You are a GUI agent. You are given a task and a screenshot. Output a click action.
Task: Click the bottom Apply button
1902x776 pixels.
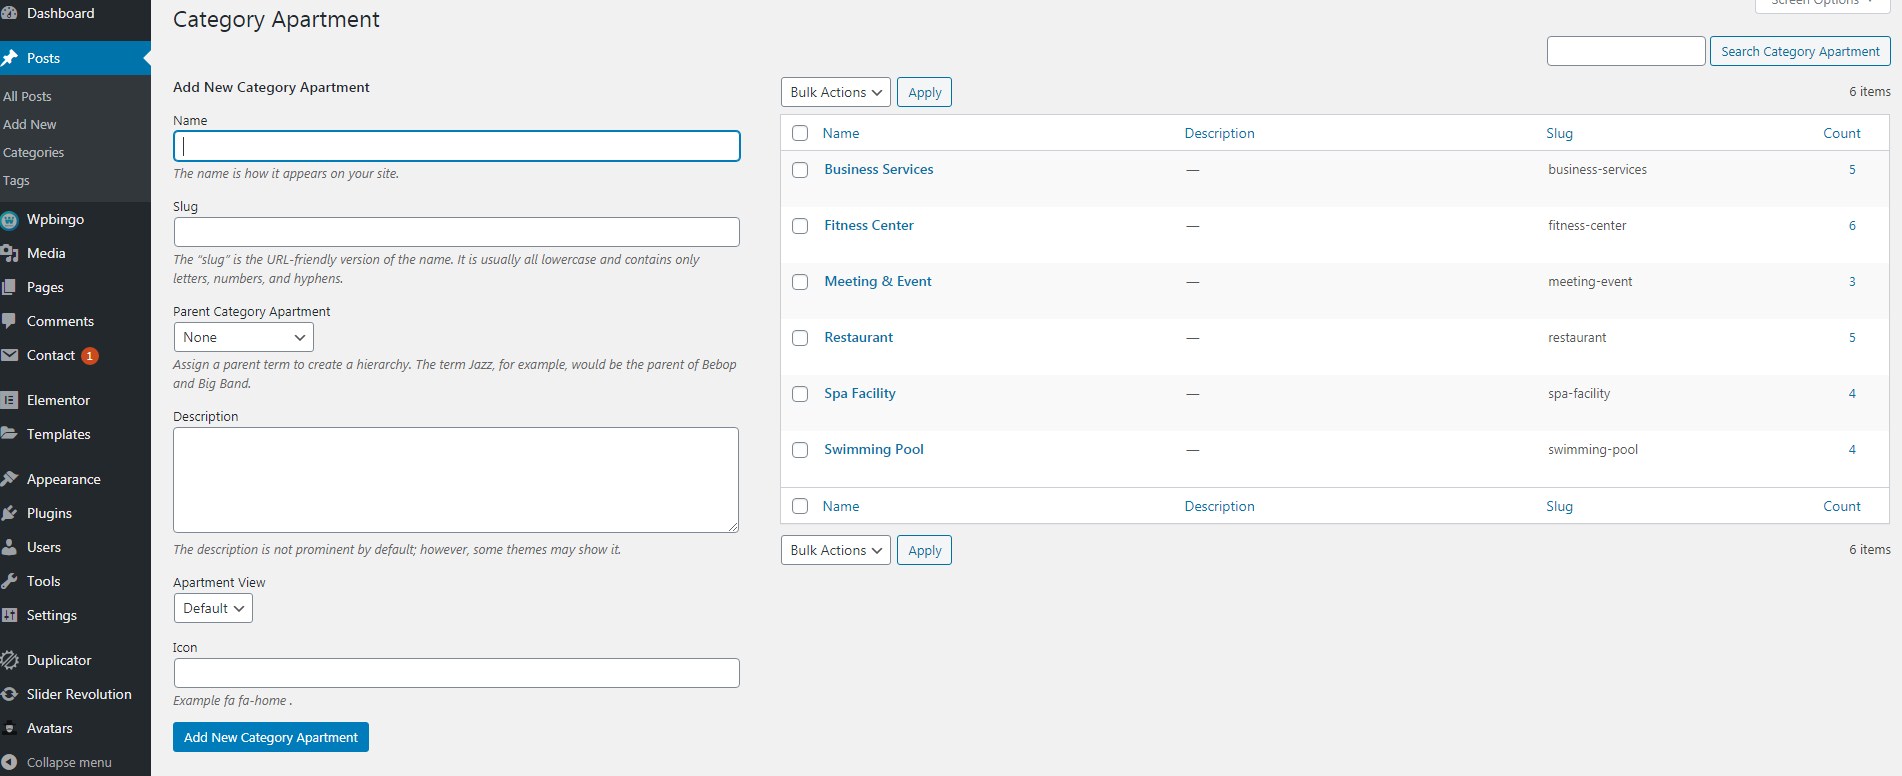[x=924, y=550]
